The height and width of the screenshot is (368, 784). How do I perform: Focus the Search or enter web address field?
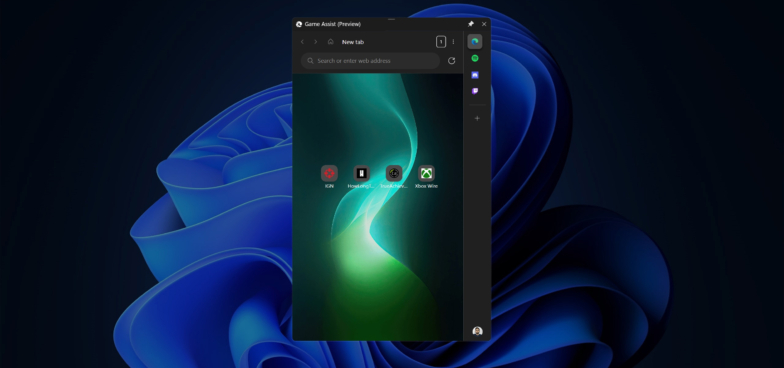click(x=370, y=60)
